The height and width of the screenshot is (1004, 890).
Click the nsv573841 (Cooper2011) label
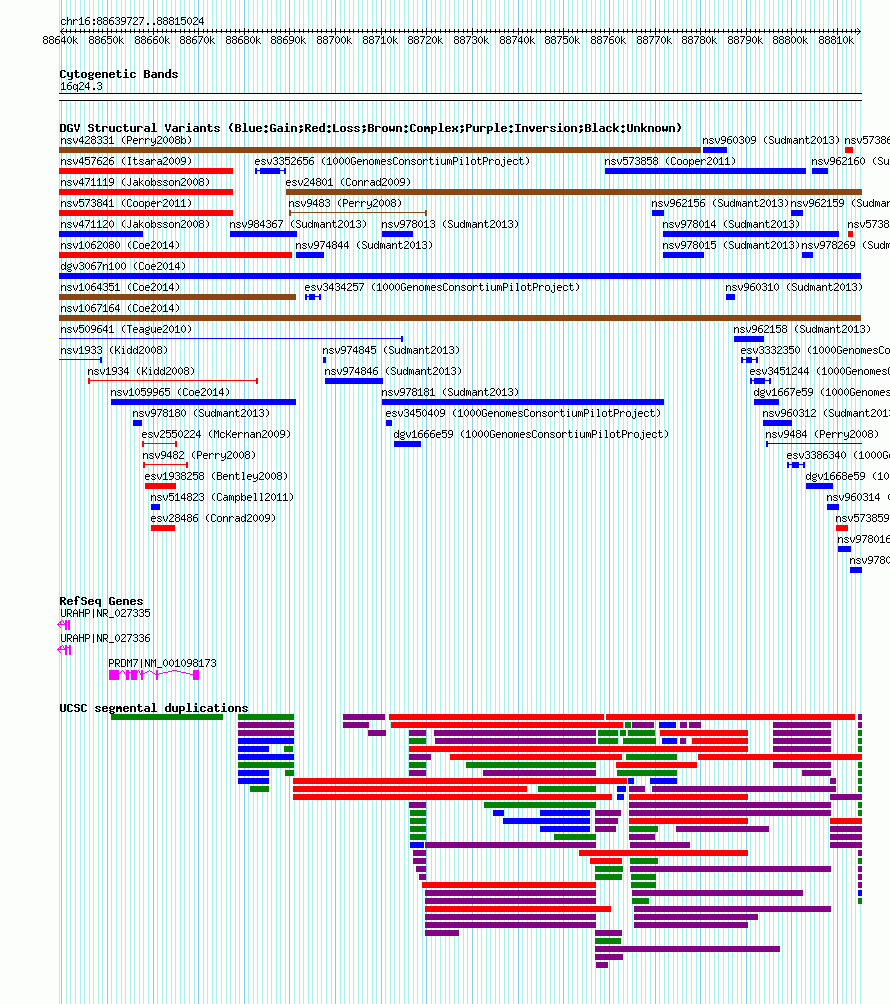[x=126, y=204]
